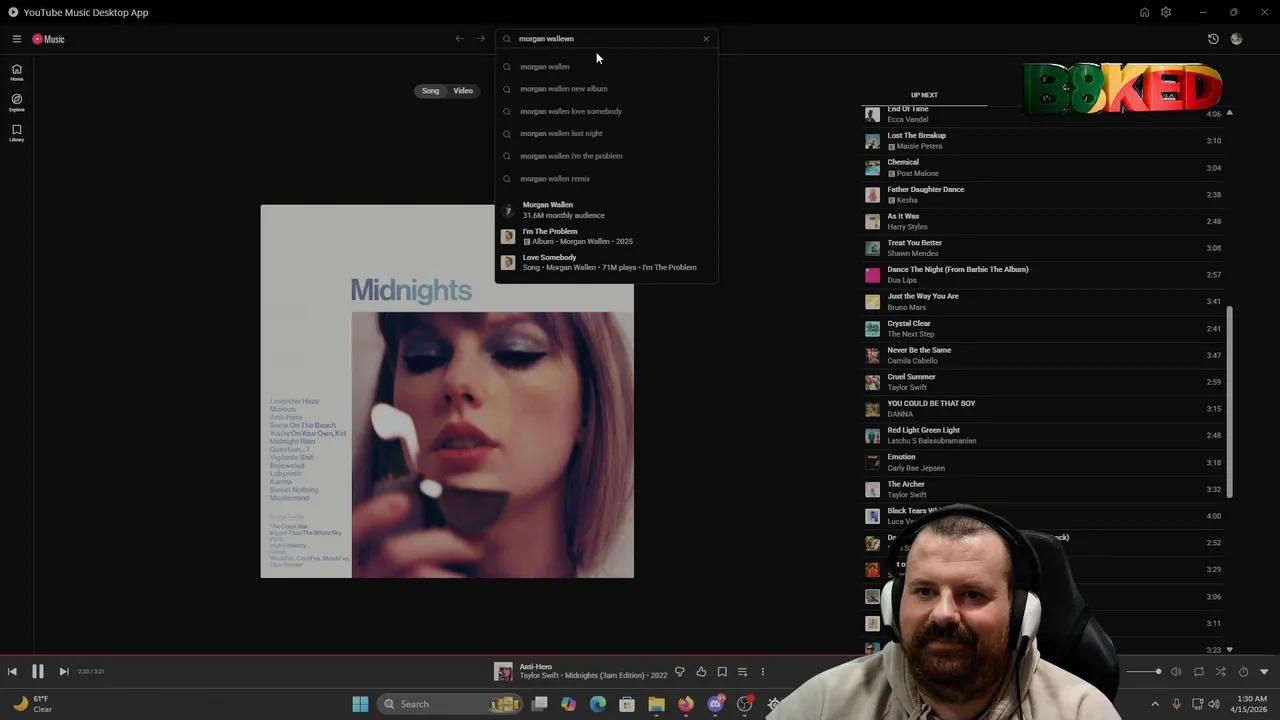The width and height of the screenshot is (1280, 720).
Task: Open Library in the left sidebar
Action: click(x=17, y=133)
